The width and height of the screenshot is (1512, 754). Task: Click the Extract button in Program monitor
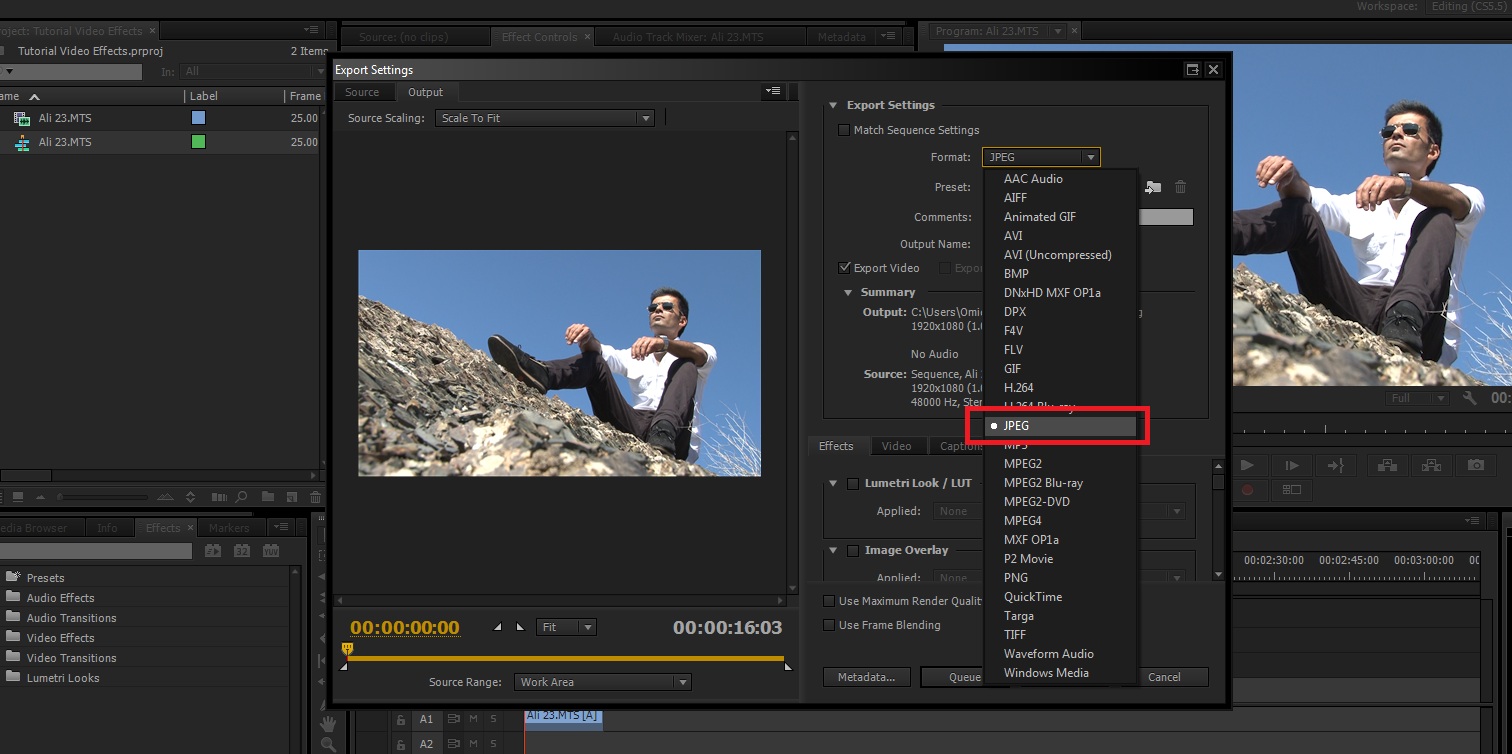[1431, 465]
